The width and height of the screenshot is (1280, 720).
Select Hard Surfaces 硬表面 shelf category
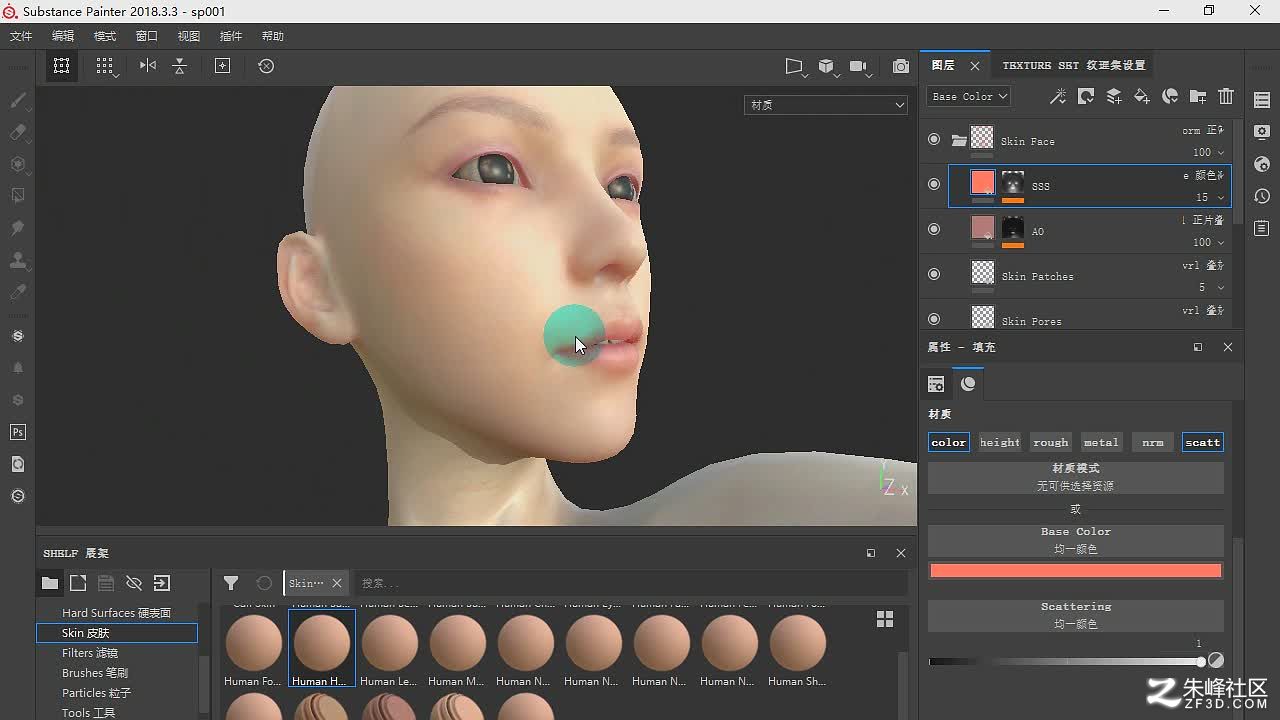(117, 613)
